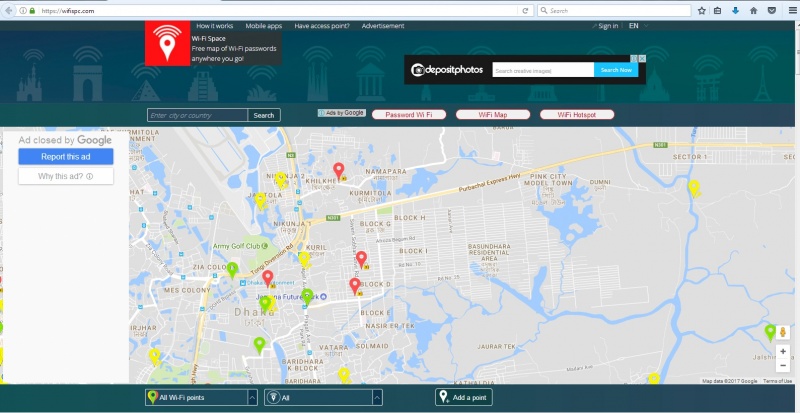
Task: Open the bookmarks library clipboard icon
Action: [718, 11]
